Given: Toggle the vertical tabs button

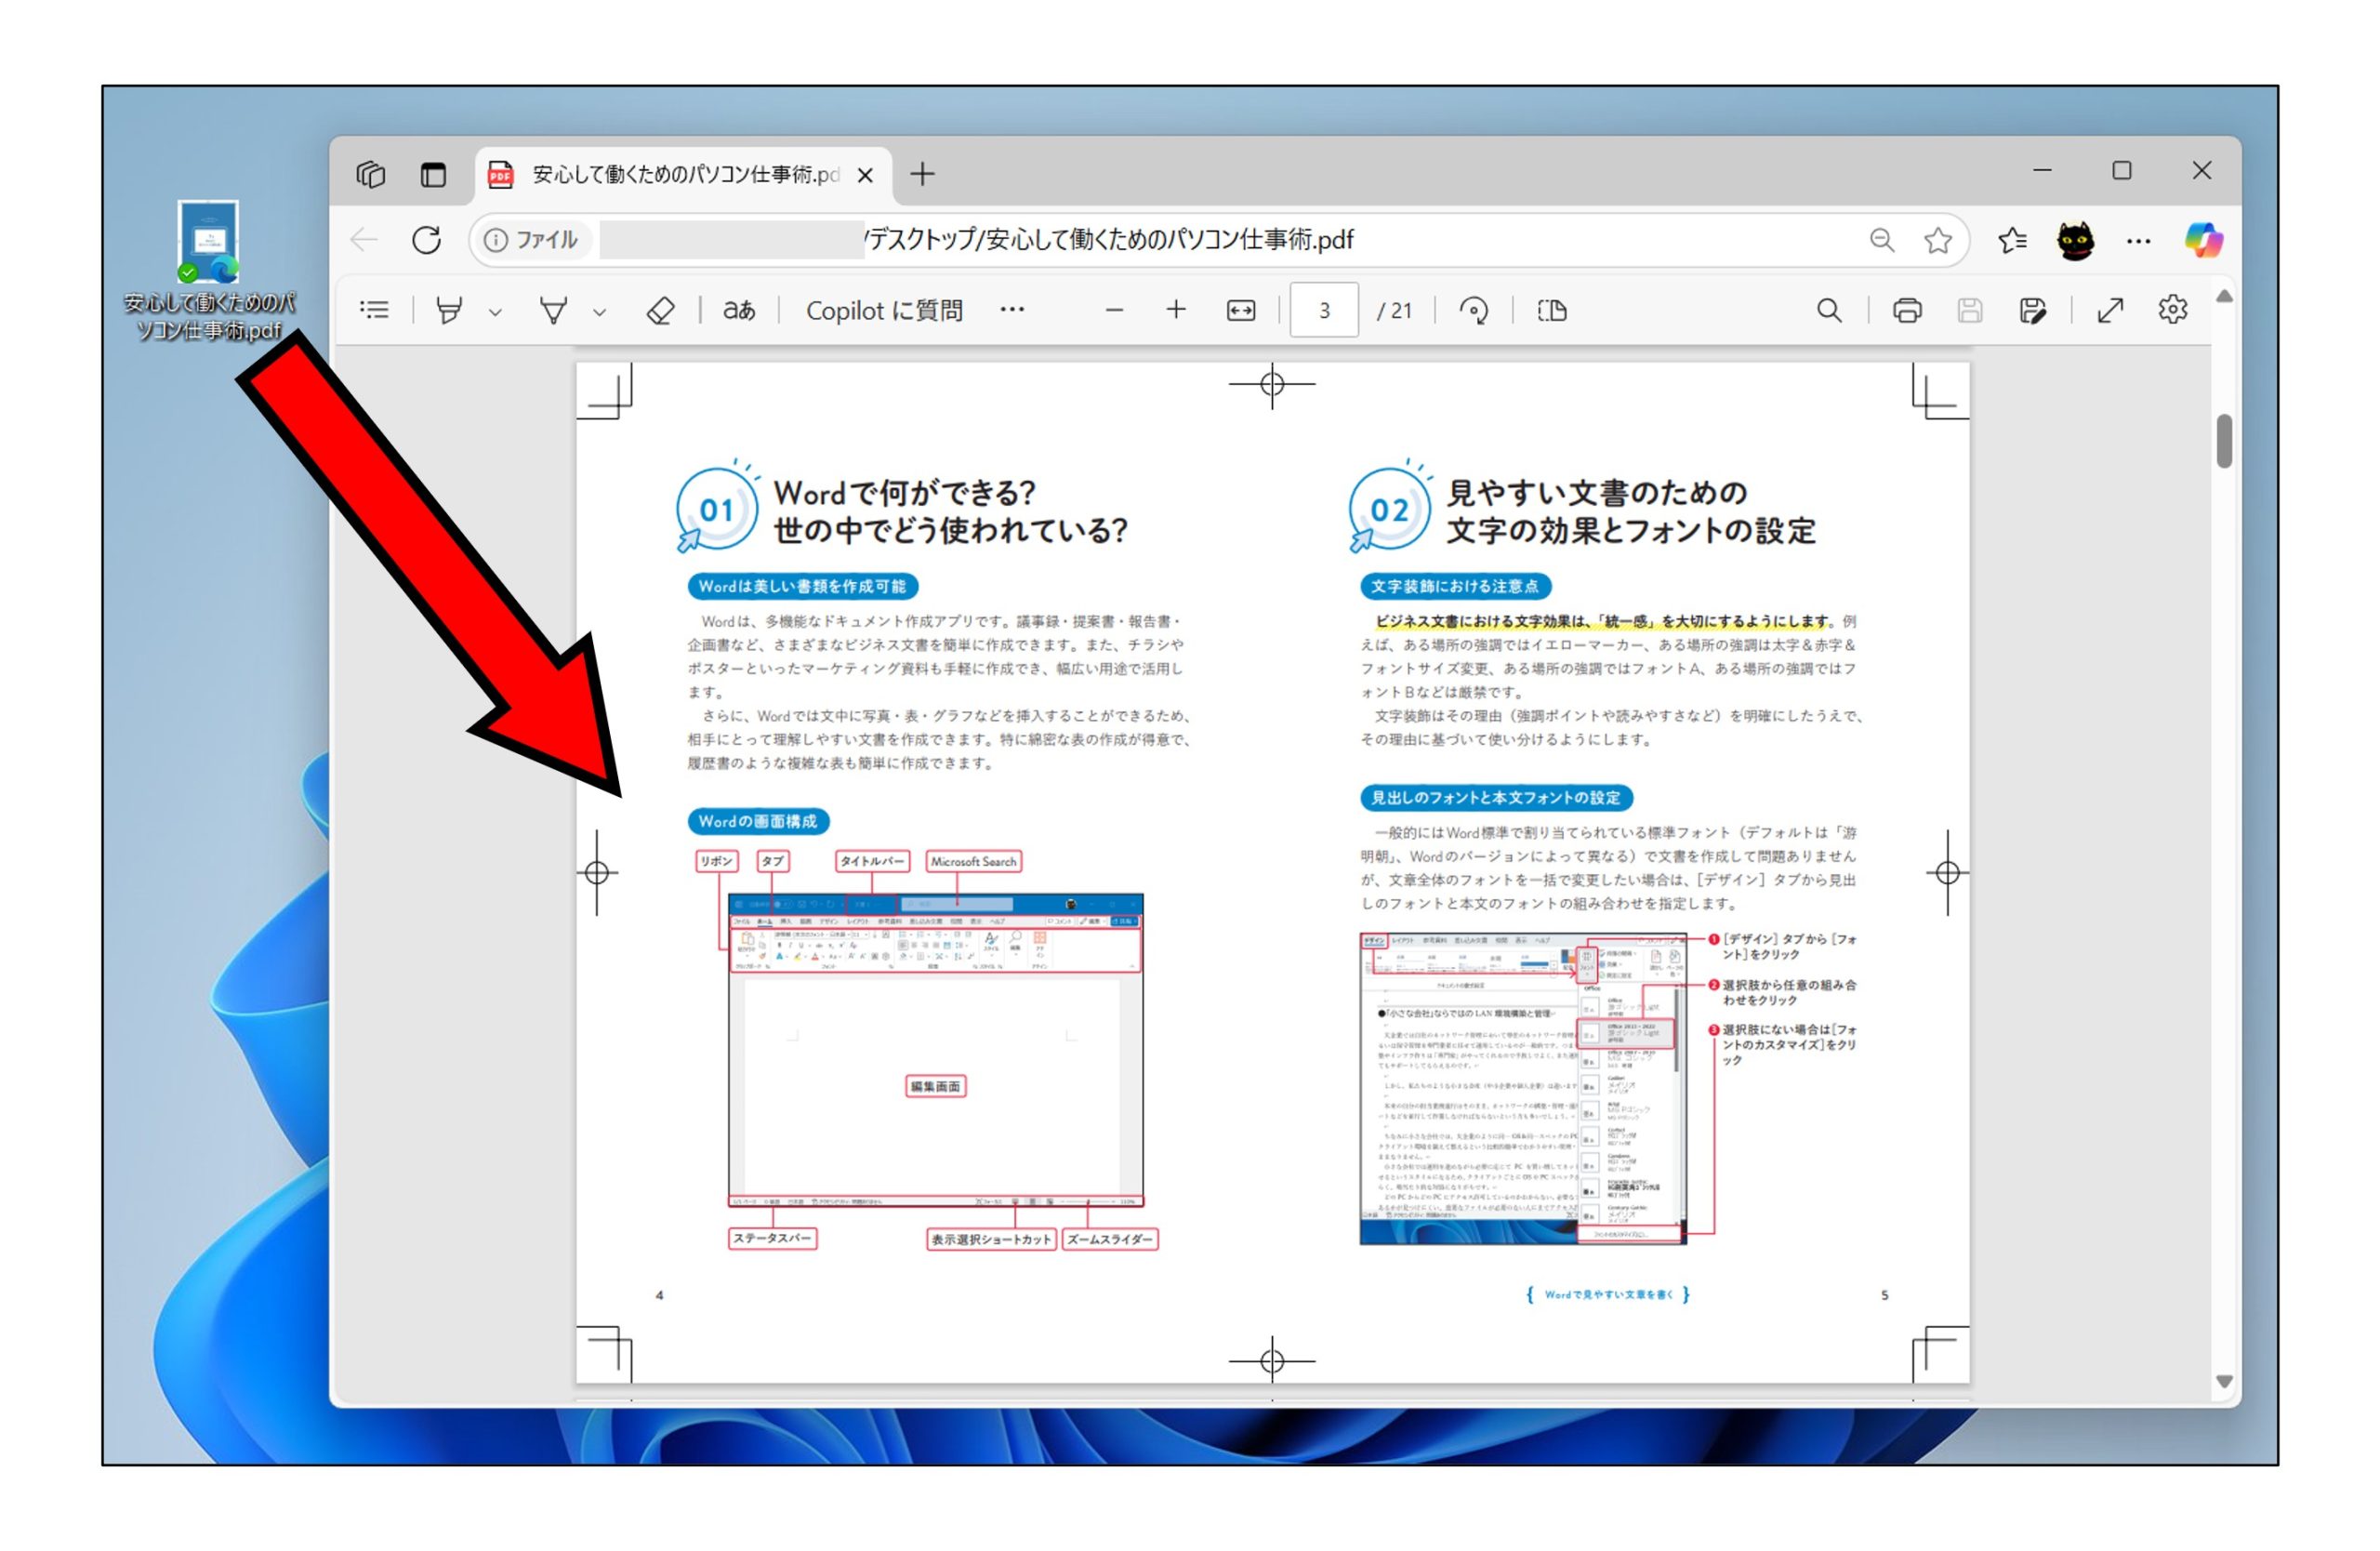Looking at the screenshot, I should pyautogui.click(x=433, y=174).
